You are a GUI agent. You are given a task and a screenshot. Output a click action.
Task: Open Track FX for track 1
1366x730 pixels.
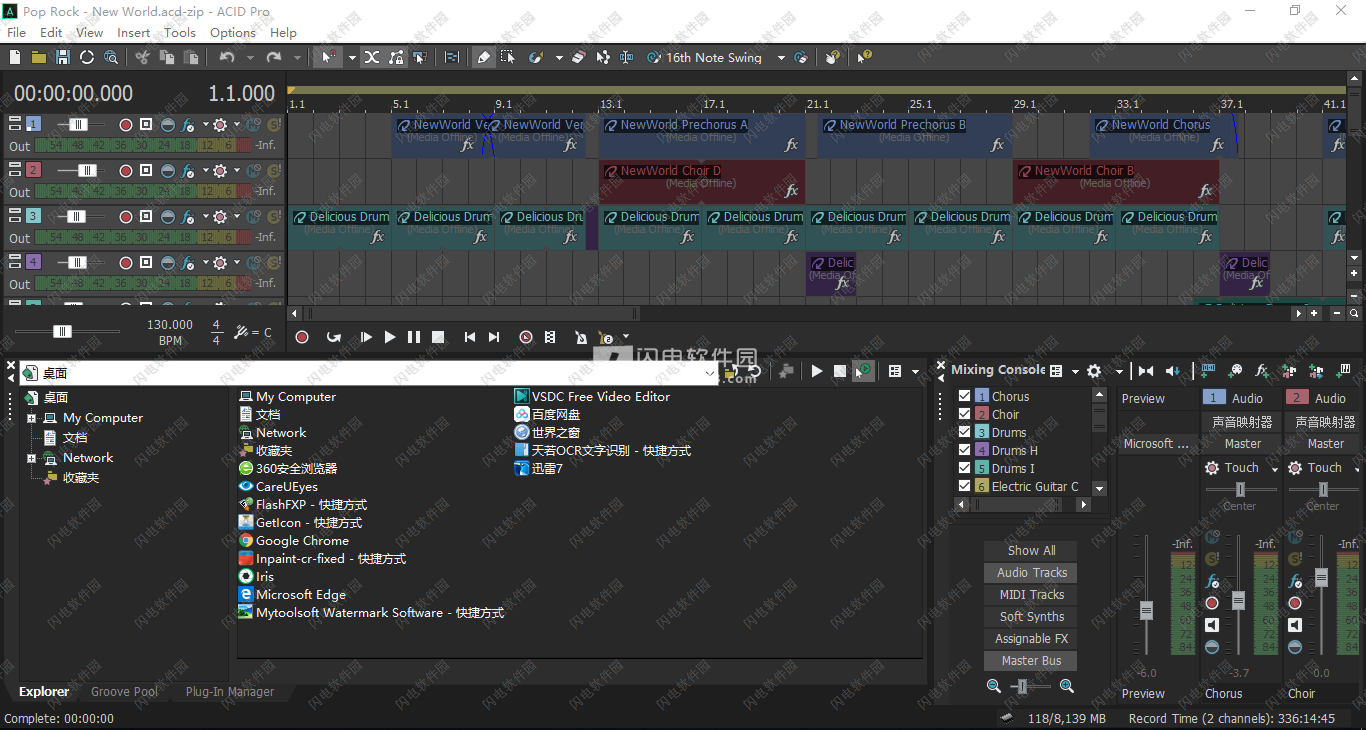click(187, 125)
